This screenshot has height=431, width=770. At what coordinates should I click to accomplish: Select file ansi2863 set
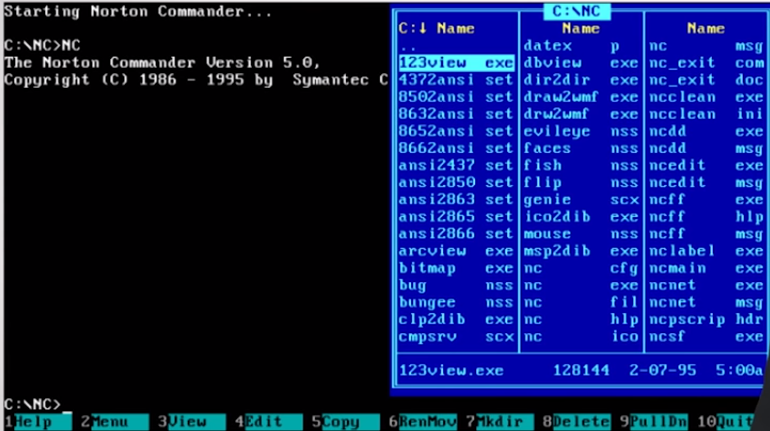pyautogui.click(x=456, y=200)
